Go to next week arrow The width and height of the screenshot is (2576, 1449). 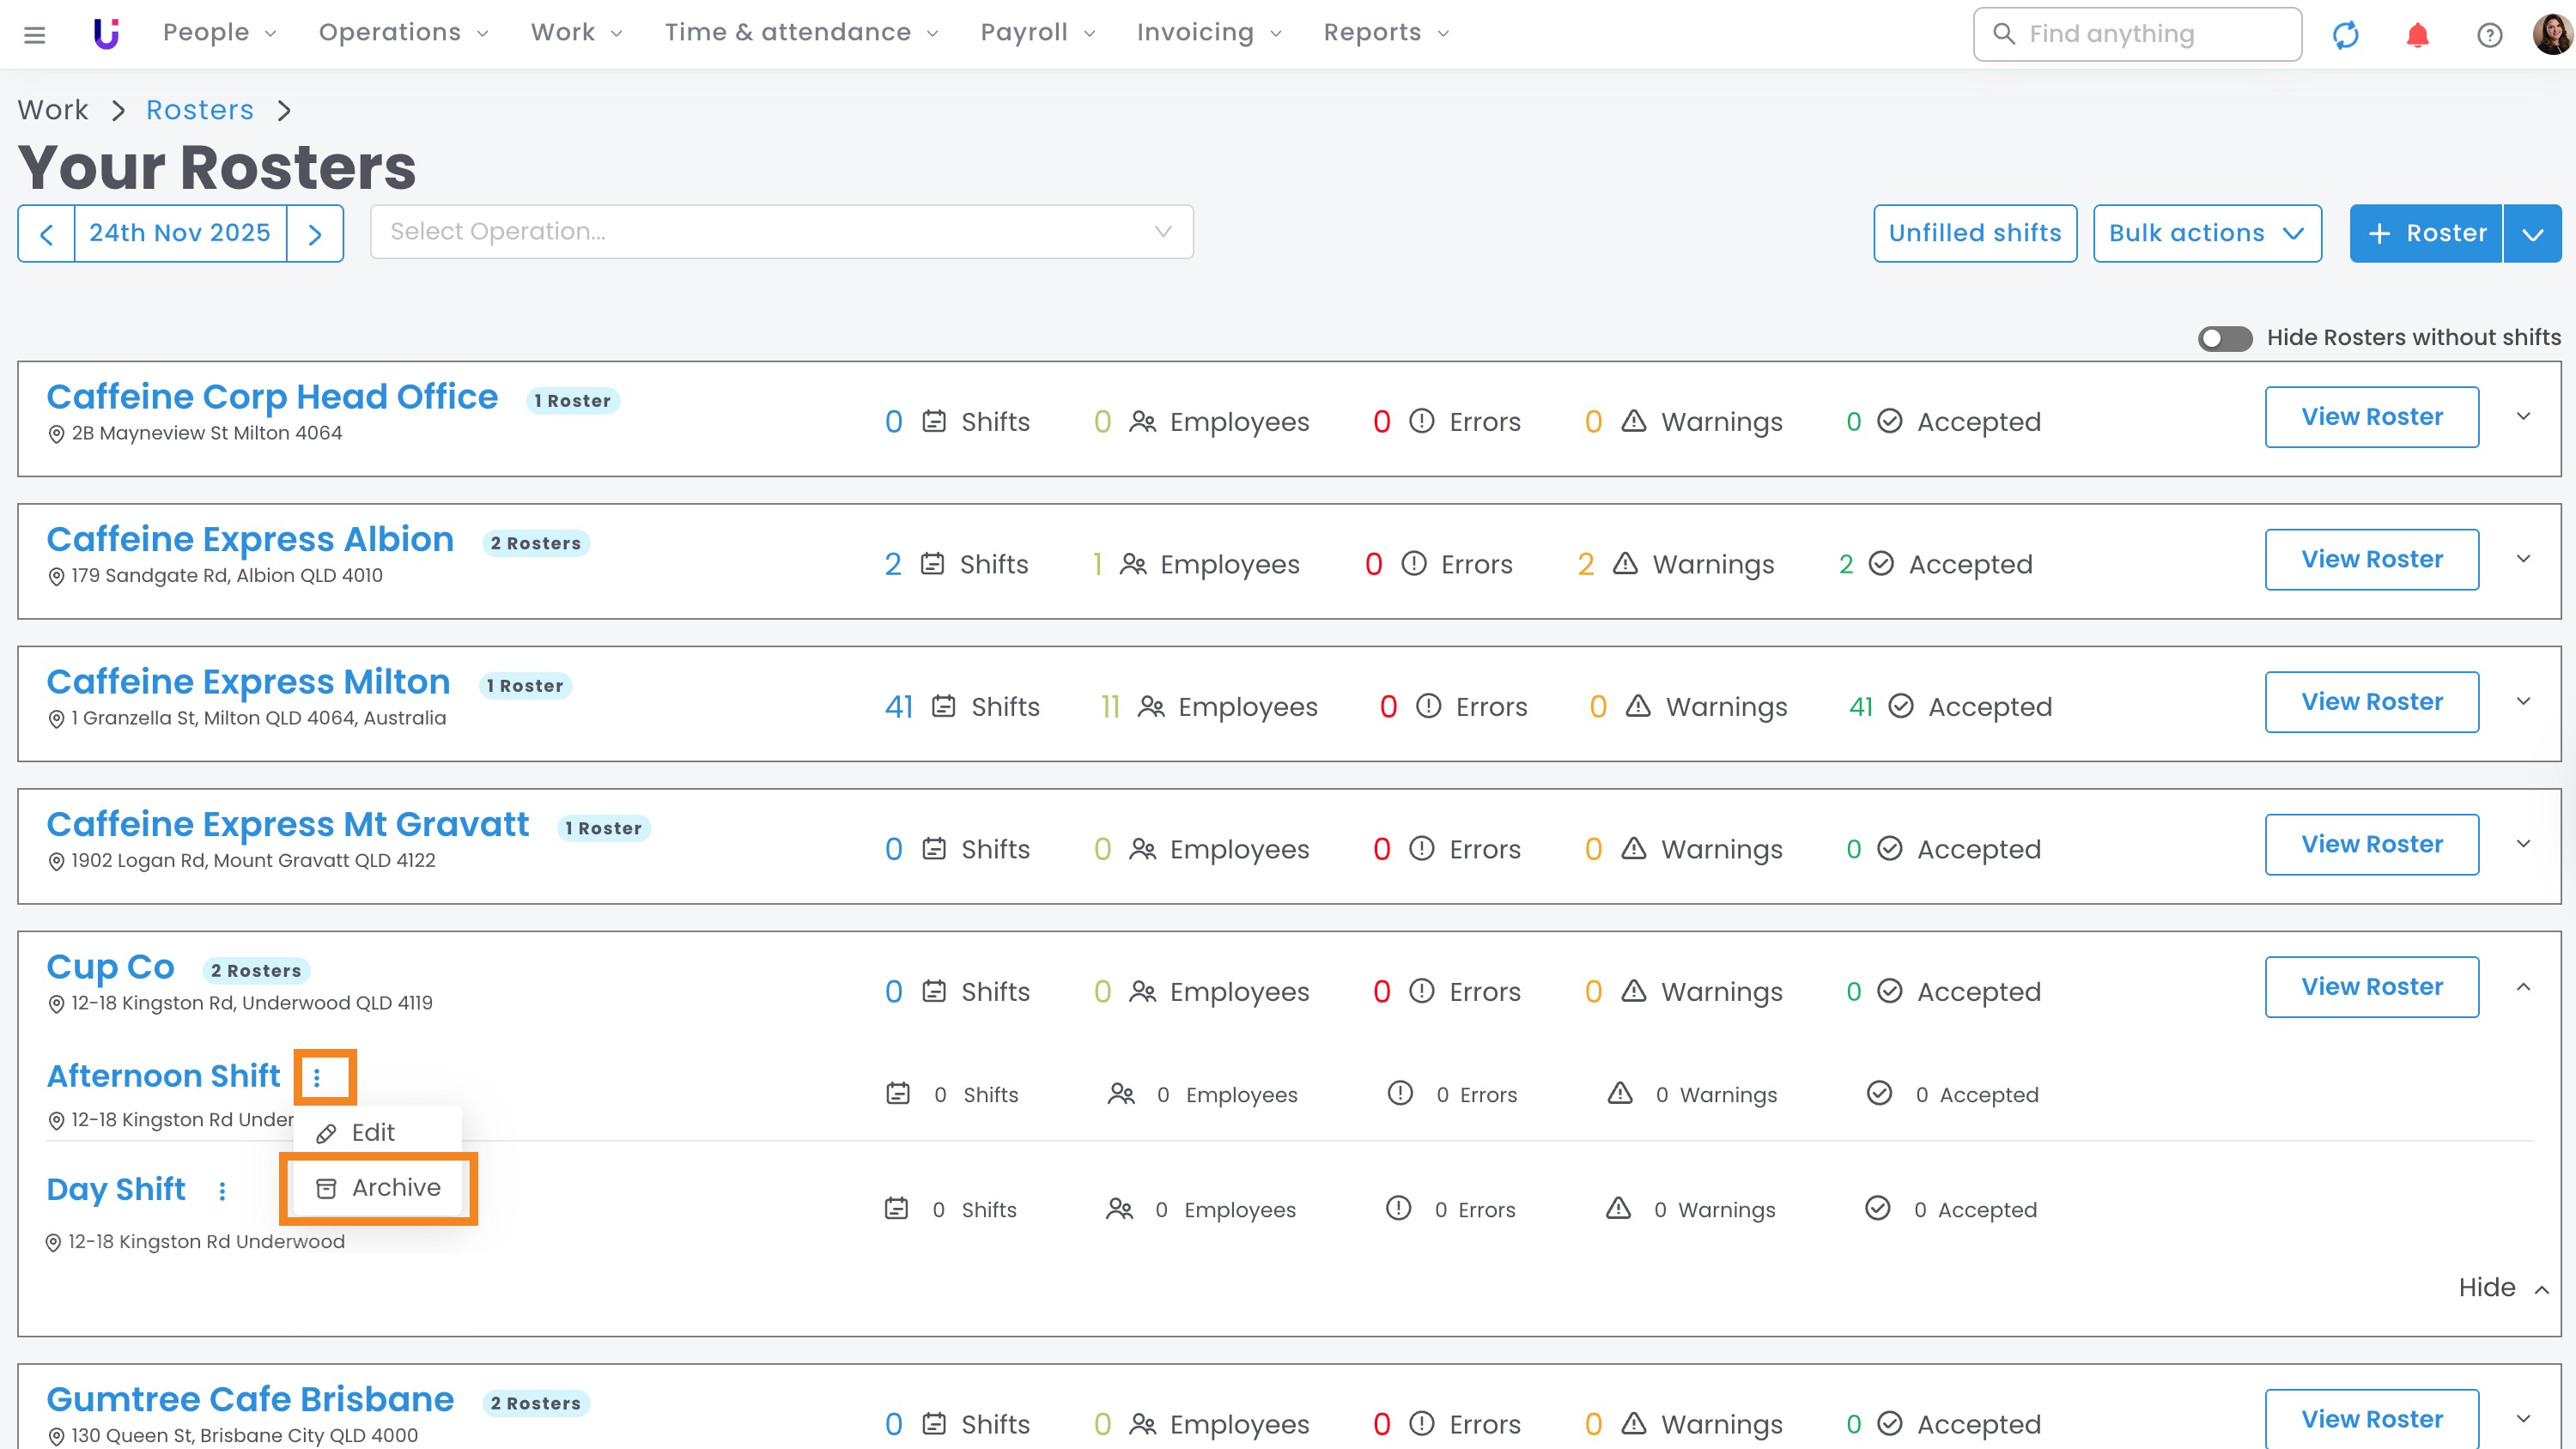pos(315,234)
